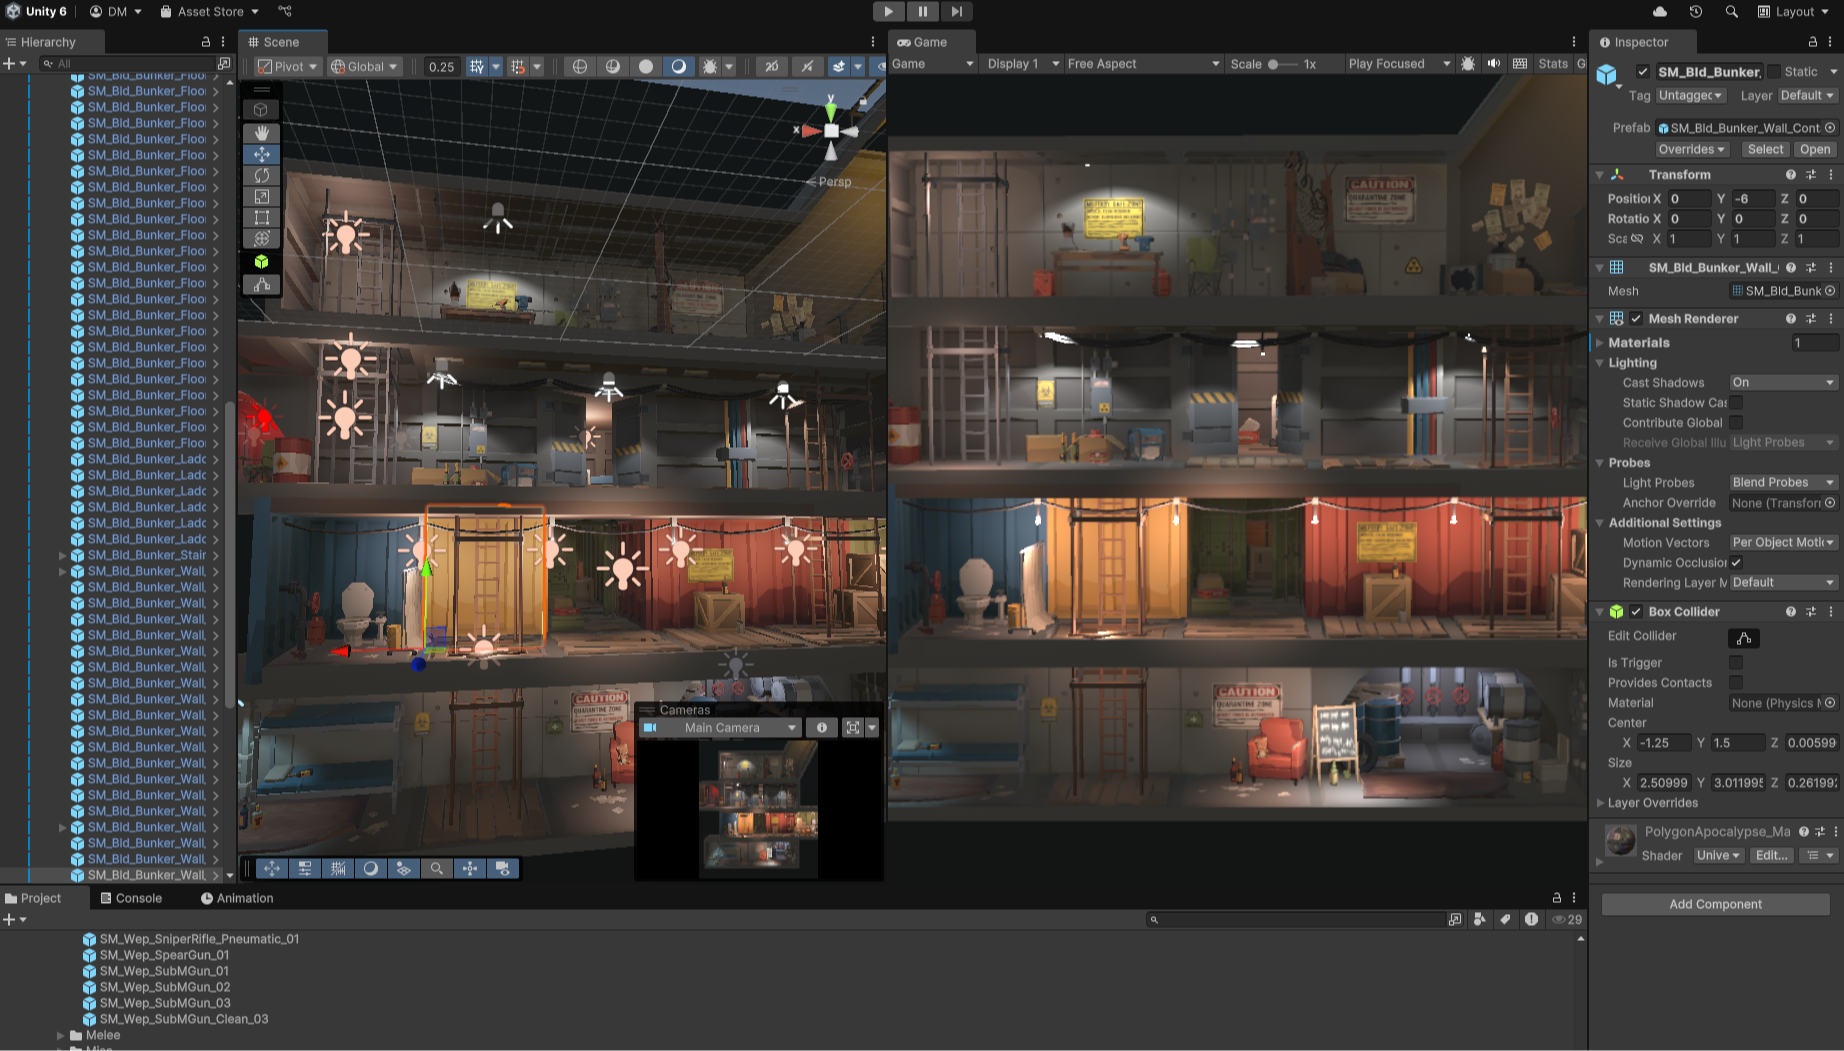Toggle the Stats button in Game view
1844x1051 pixels.
(1553, 63)
